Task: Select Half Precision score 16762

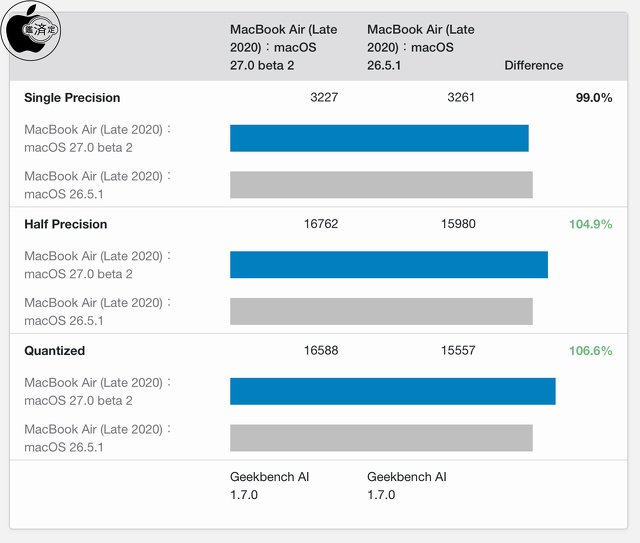Action: [x=321, y=224]
